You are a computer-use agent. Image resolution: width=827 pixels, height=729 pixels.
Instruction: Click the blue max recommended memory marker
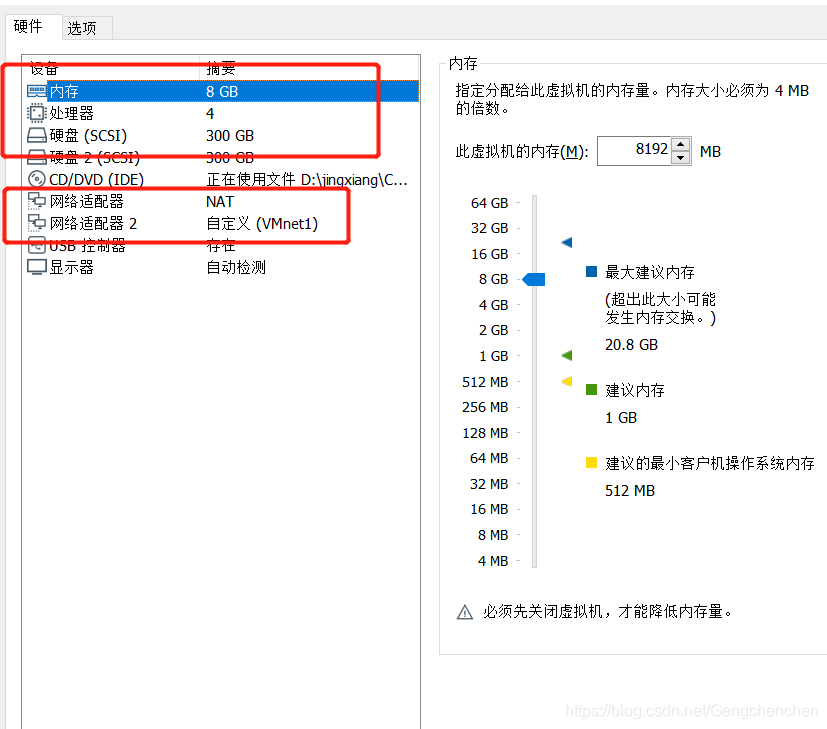pyautogui.click(x=567, y=243)
